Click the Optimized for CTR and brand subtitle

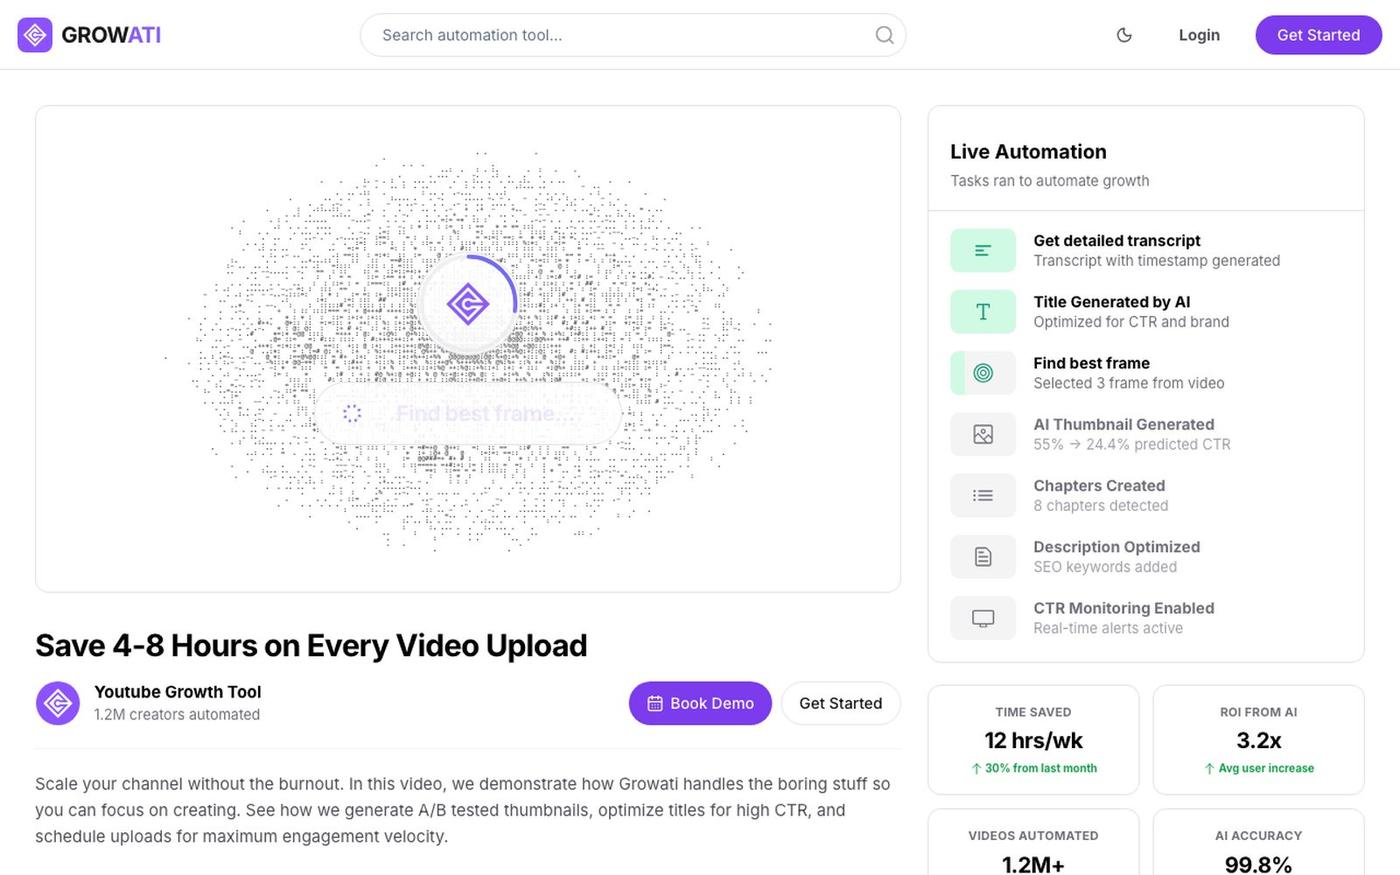(1131, 322)
